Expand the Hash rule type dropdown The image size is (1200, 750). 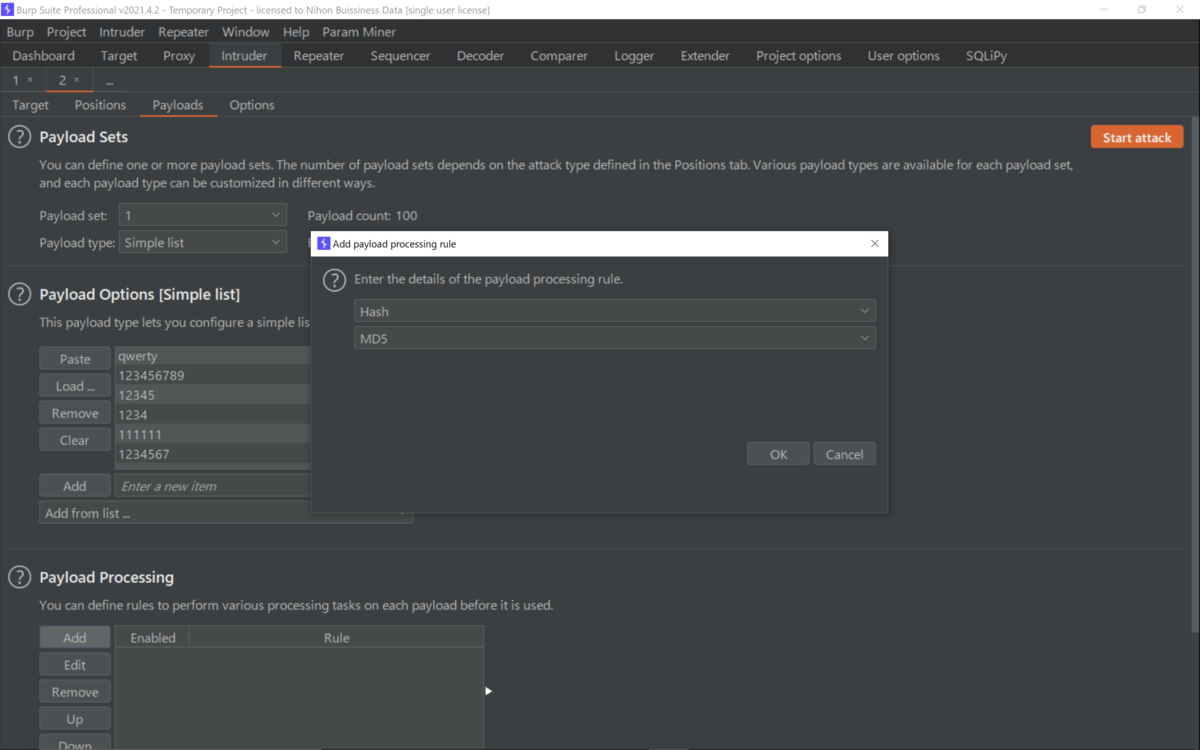pos(615,311)
